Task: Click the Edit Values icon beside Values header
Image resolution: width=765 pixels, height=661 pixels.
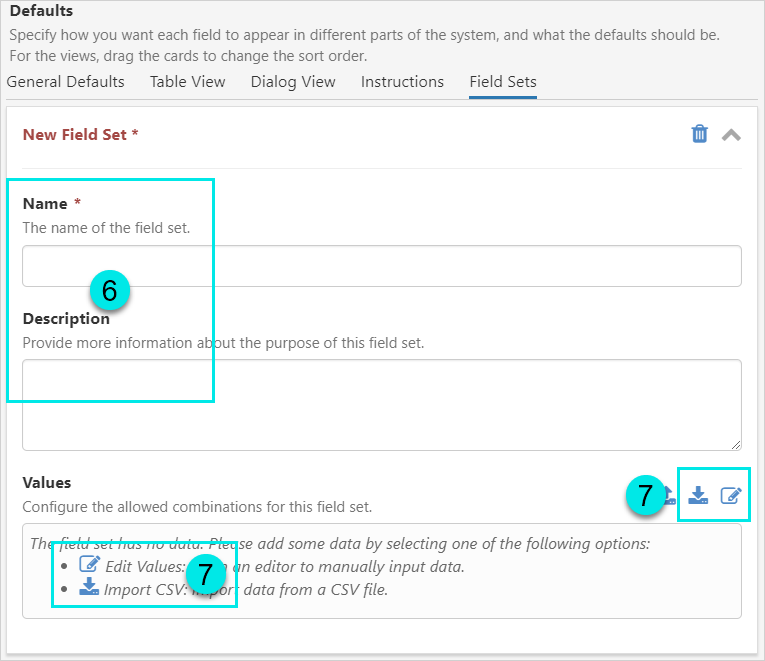Action: click(x=731, y=495)
